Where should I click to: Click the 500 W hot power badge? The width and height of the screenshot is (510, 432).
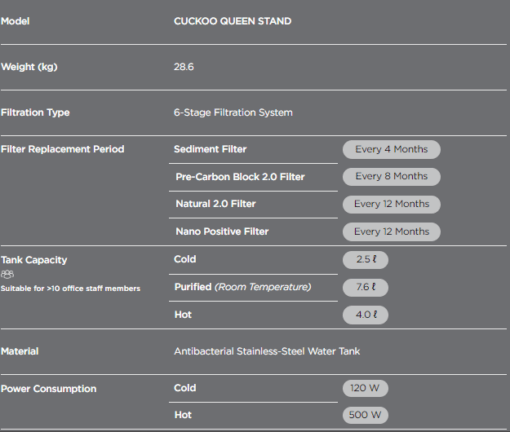click(x=365, y=415)
